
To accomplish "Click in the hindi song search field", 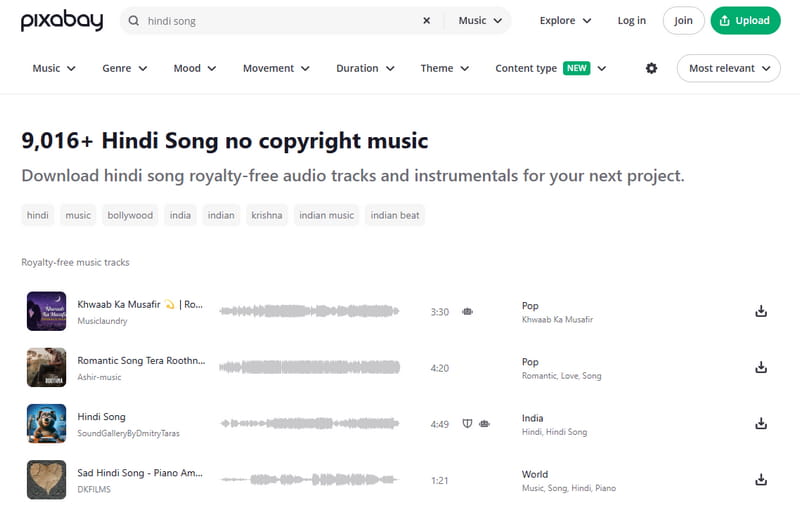I will pyautogui.click(x=281, y=21).
